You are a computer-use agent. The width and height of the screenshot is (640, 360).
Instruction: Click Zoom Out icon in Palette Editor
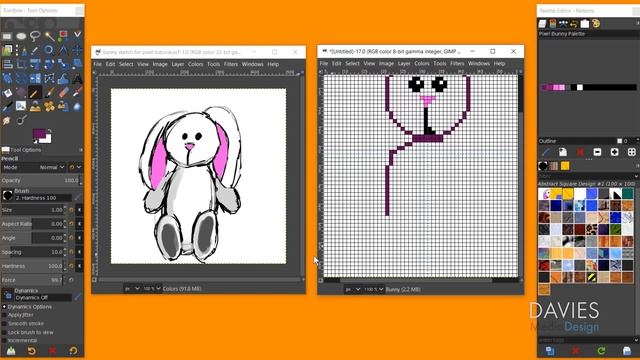[x=597, y=152]
